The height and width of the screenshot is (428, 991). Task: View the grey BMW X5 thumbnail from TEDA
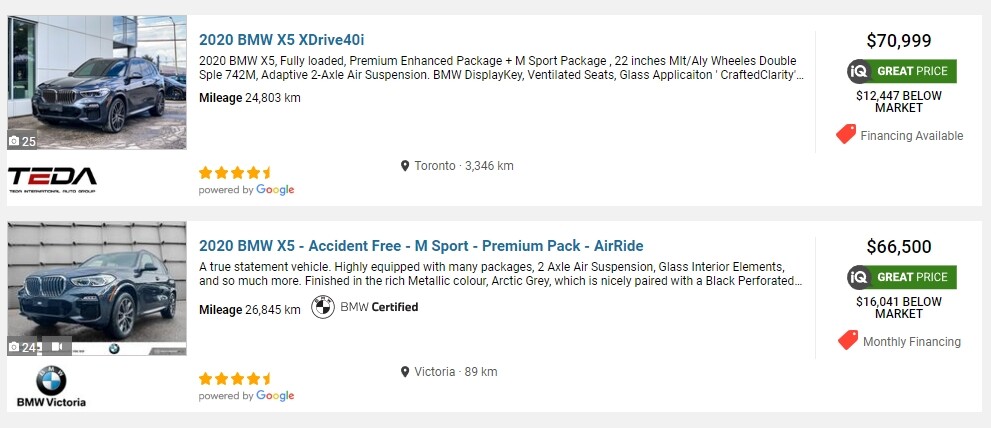coord(97,80)
